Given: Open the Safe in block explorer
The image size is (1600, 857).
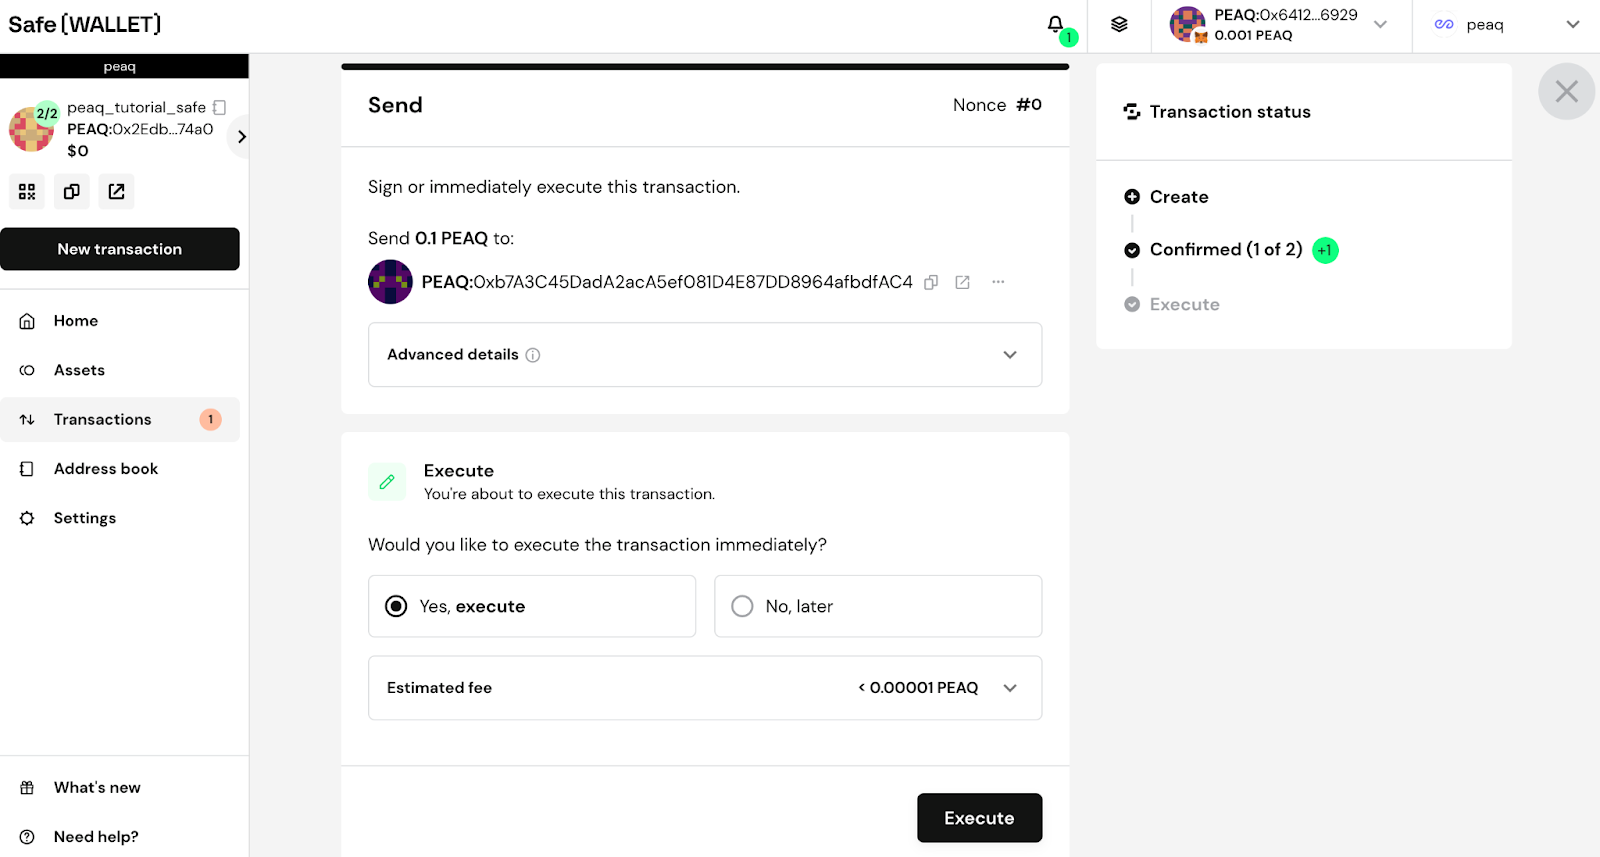Looking at the screenshot, I should (x=116, y=191).
